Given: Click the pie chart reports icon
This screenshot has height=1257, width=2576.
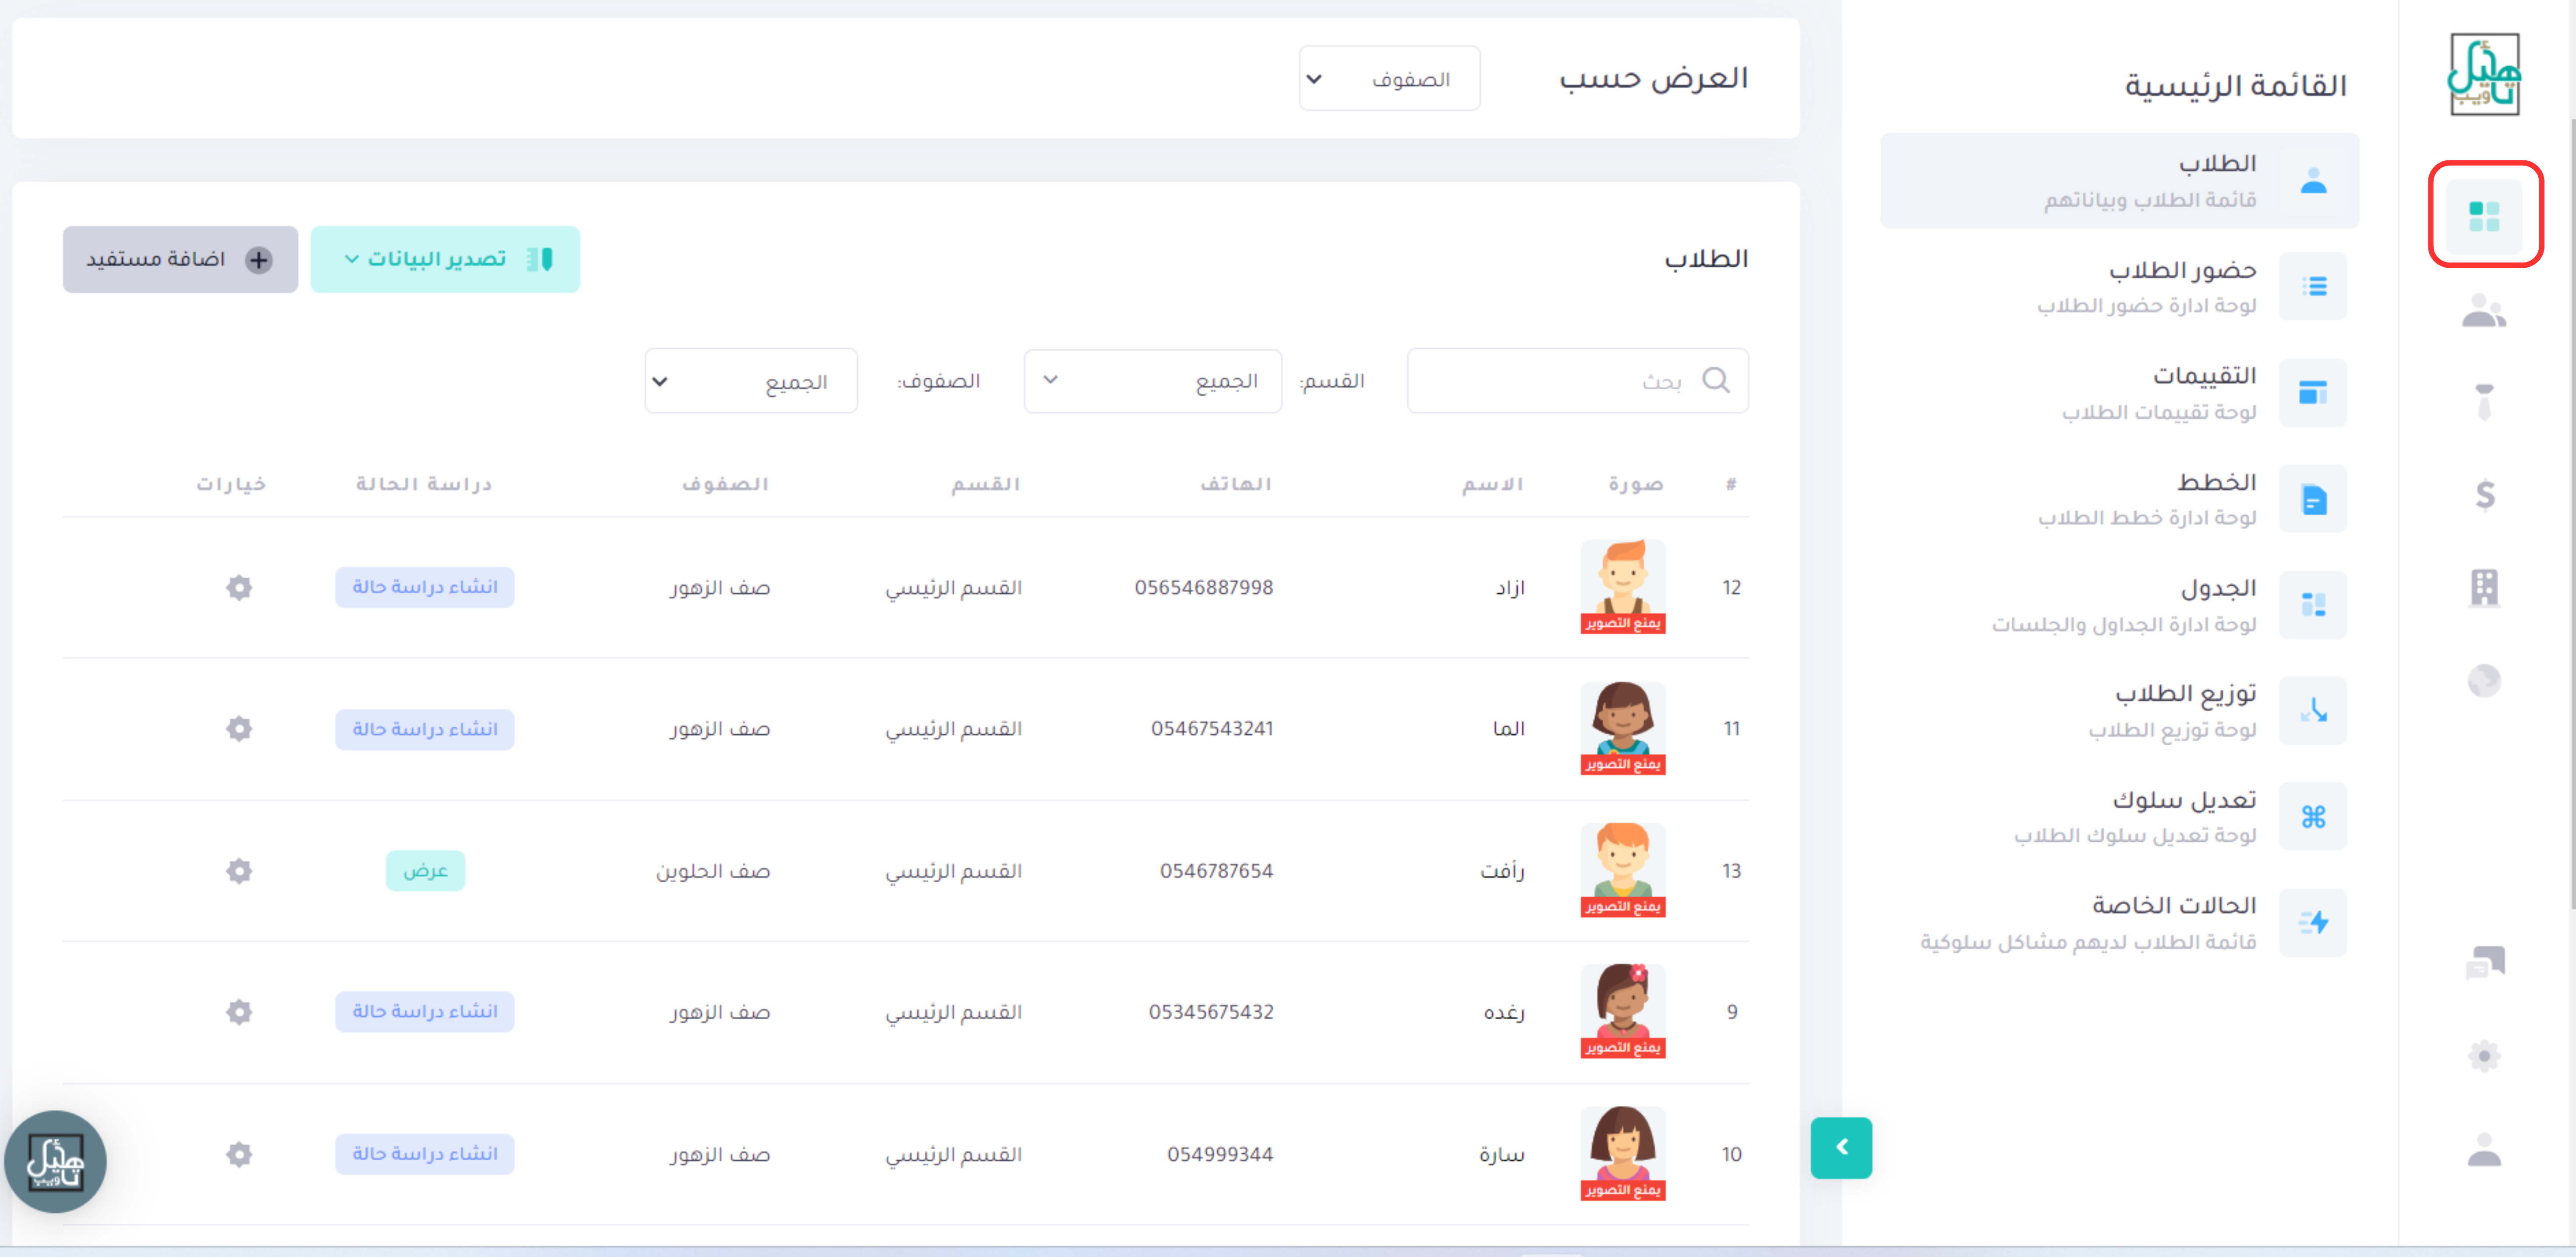Looking at the screenshot, I should (2484, 681).
